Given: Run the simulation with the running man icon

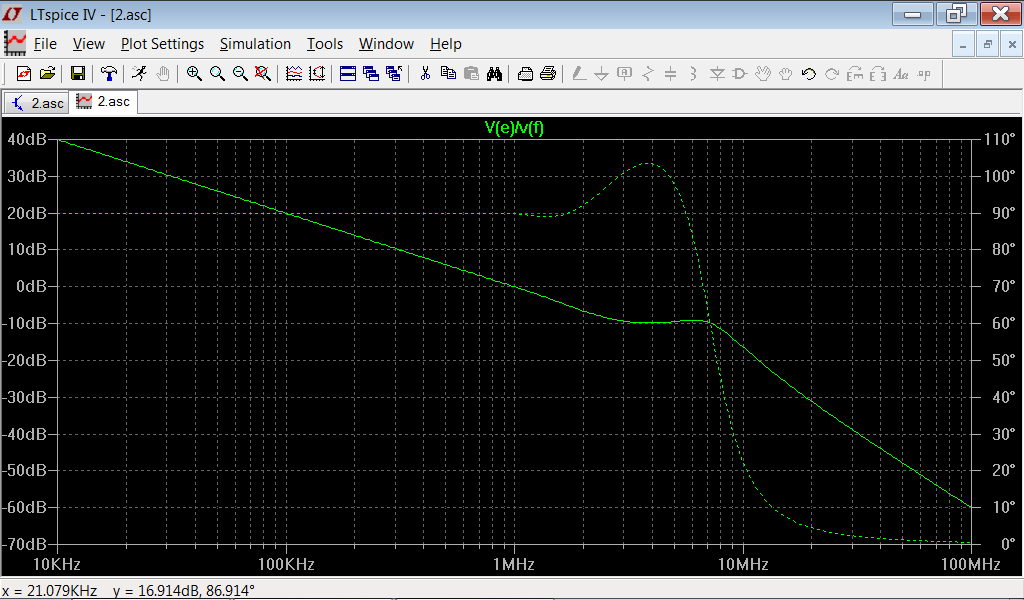Looking at the screenshot, I should (x=139, y=74).
